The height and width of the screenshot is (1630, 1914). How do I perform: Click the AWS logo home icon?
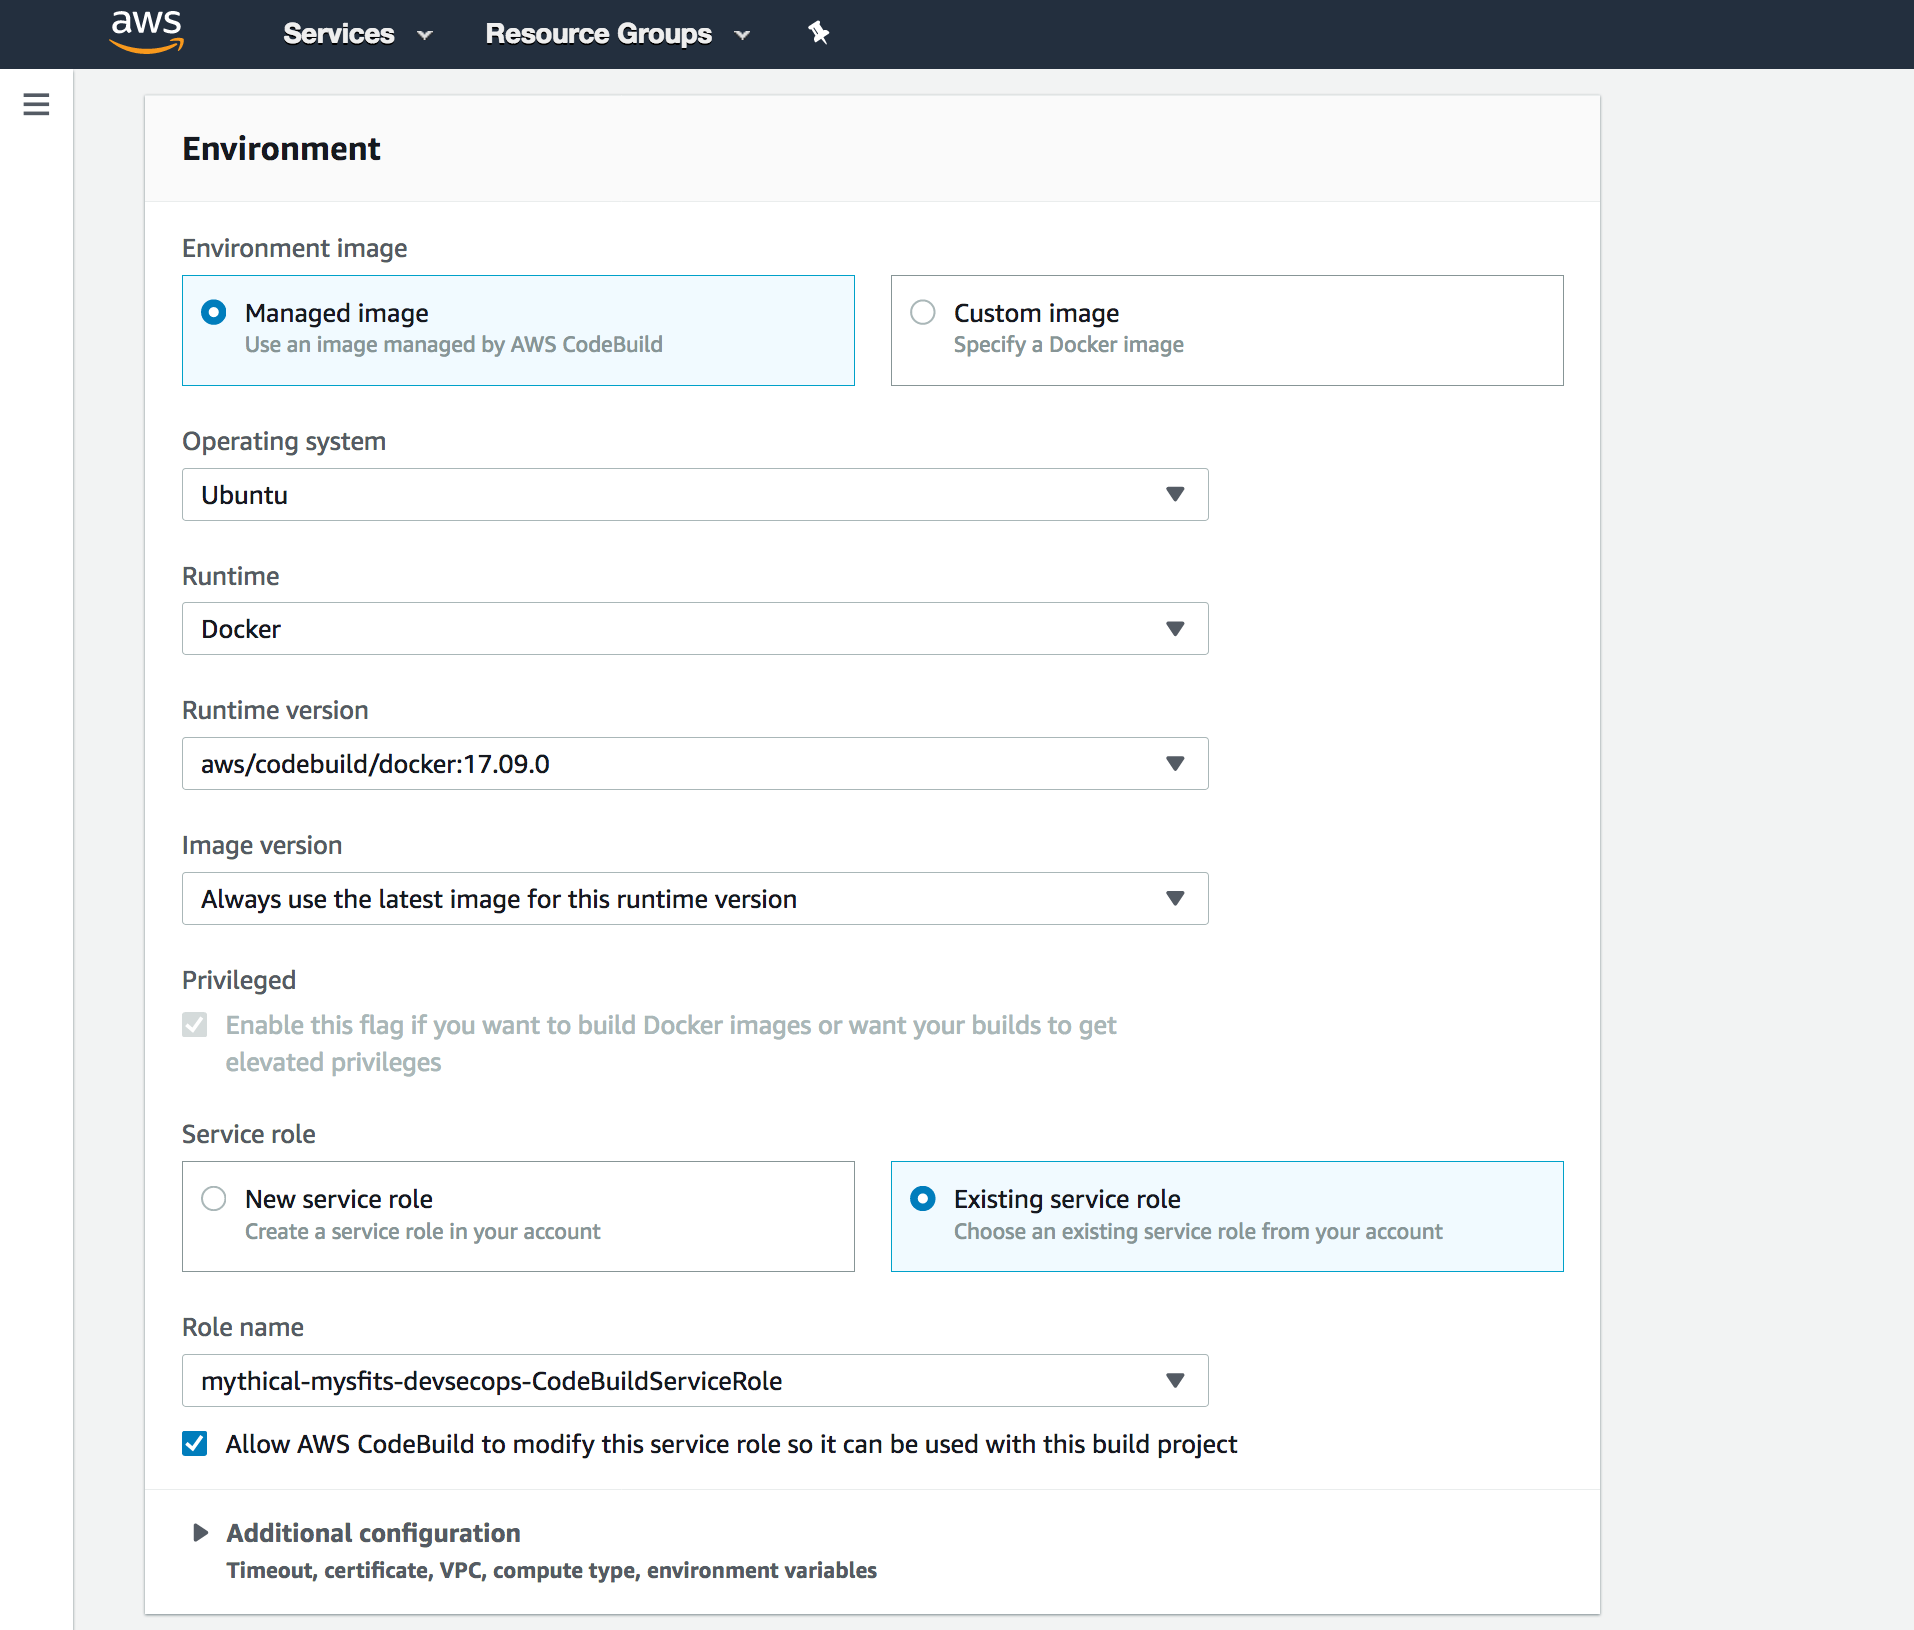point(147,32)
